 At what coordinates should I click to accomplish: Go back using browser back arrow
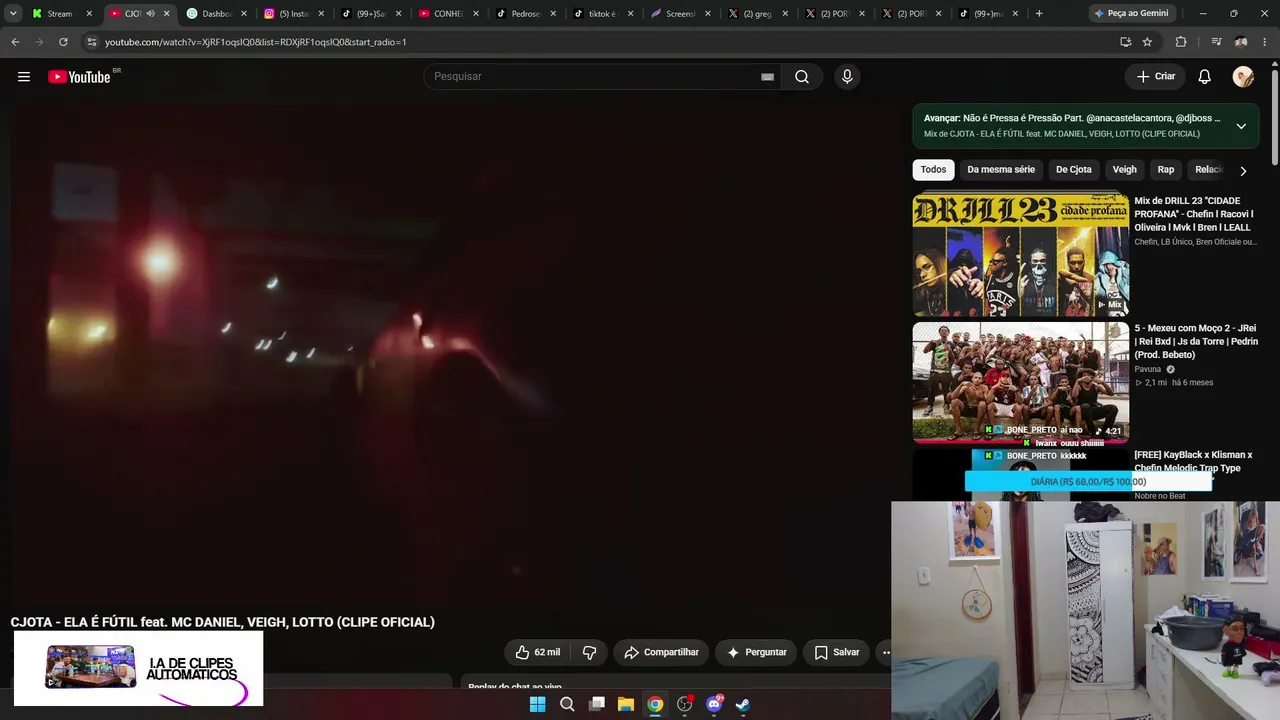click(15, 42)
